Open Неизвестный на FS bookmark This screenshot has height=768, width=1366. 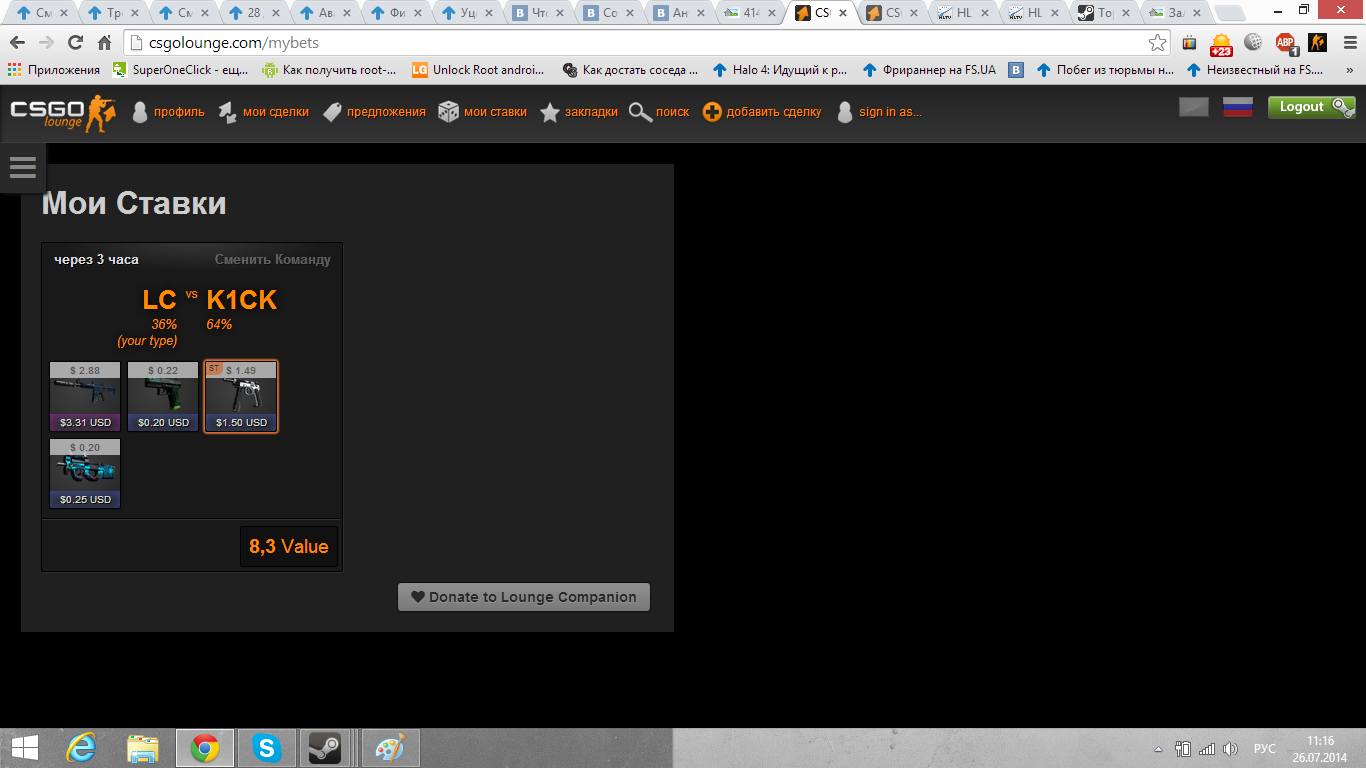pos(1255,70)
